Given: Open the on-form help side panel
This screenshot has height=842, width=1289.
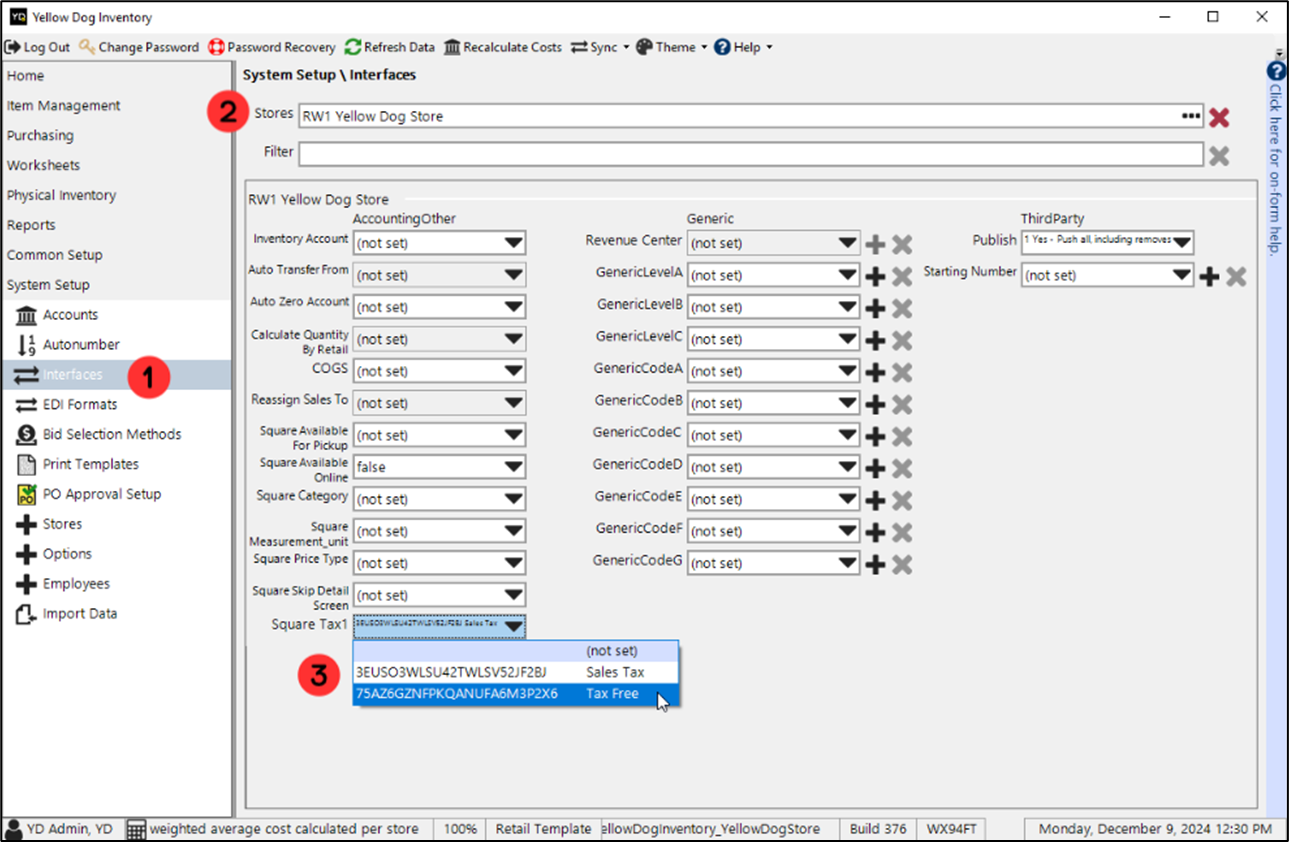Looking at the screenshot, I should (x=1276, y=160).
